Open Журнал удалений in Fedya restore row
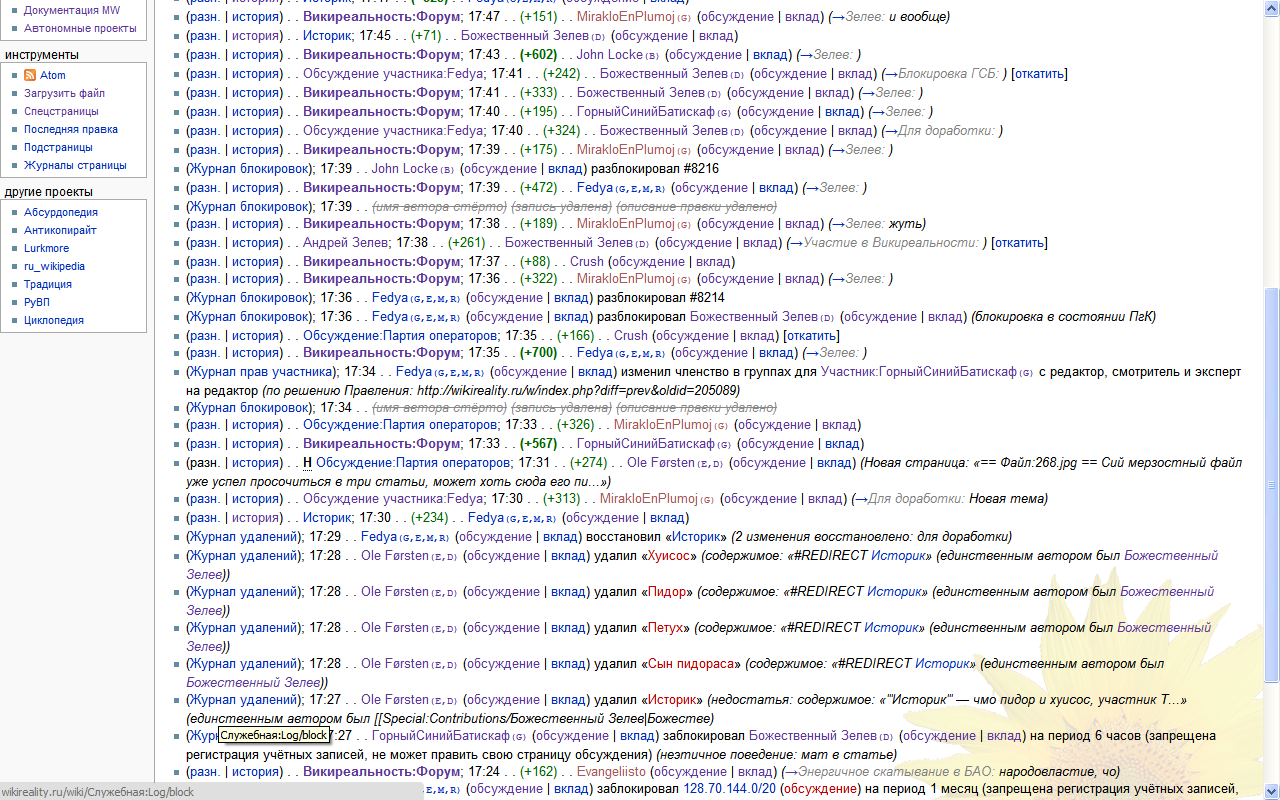Screen dimensions: 1280x800 click(246, 537)
